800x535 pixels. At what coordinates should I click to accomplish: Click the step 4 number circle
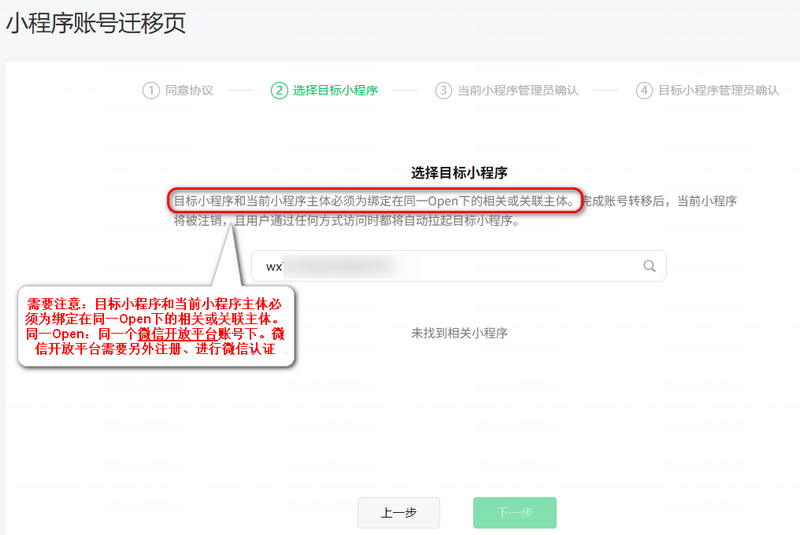645,90
